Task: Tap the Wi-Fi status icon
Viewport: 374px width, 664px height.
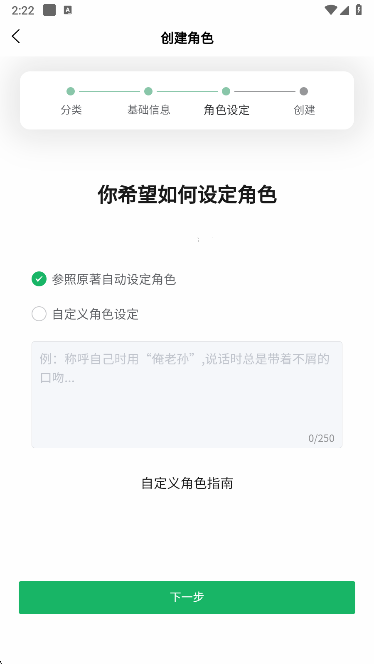Action: point(330,10)
